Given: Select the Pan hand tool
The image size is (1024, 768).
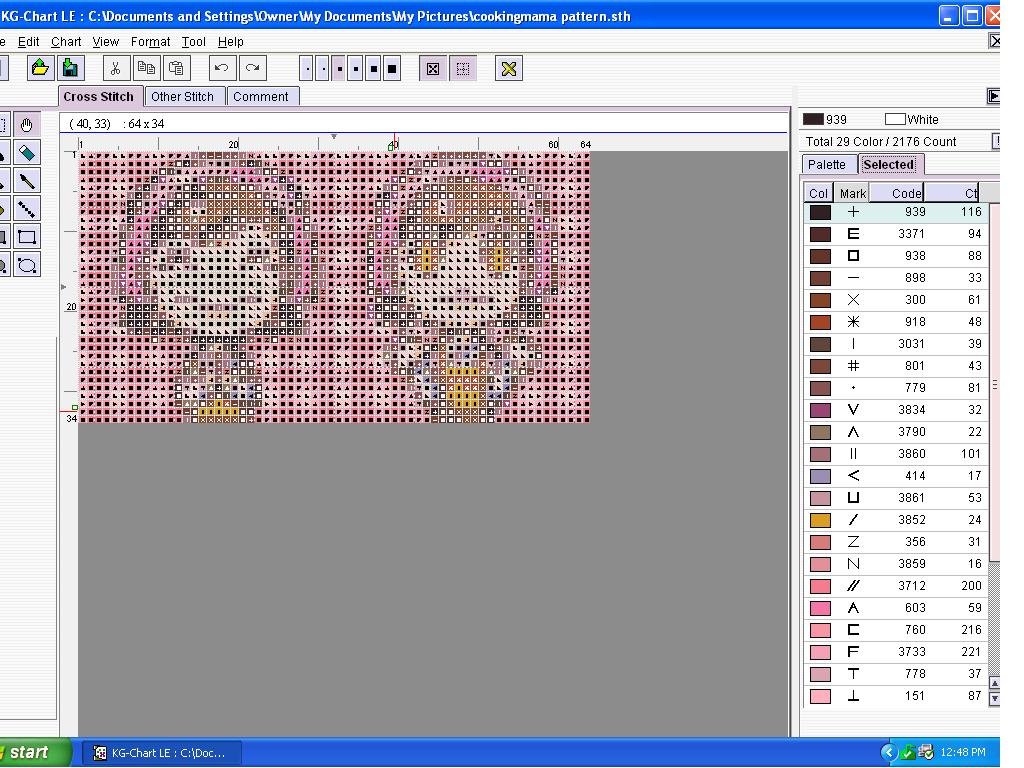Looking at the screenshot, I should click(26, 123).
